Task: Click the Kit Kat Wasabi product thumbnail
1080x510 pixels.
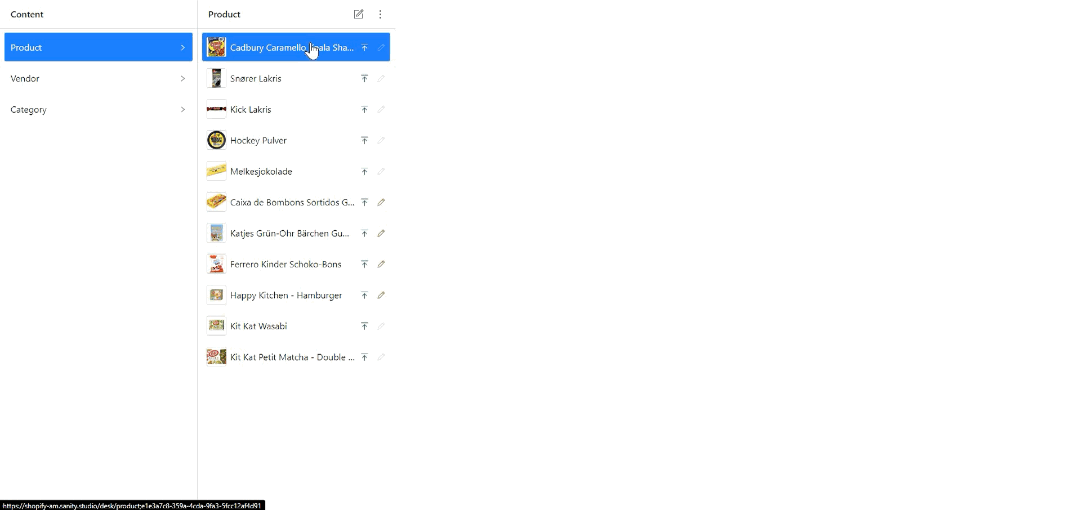Action: click(216, 326)
